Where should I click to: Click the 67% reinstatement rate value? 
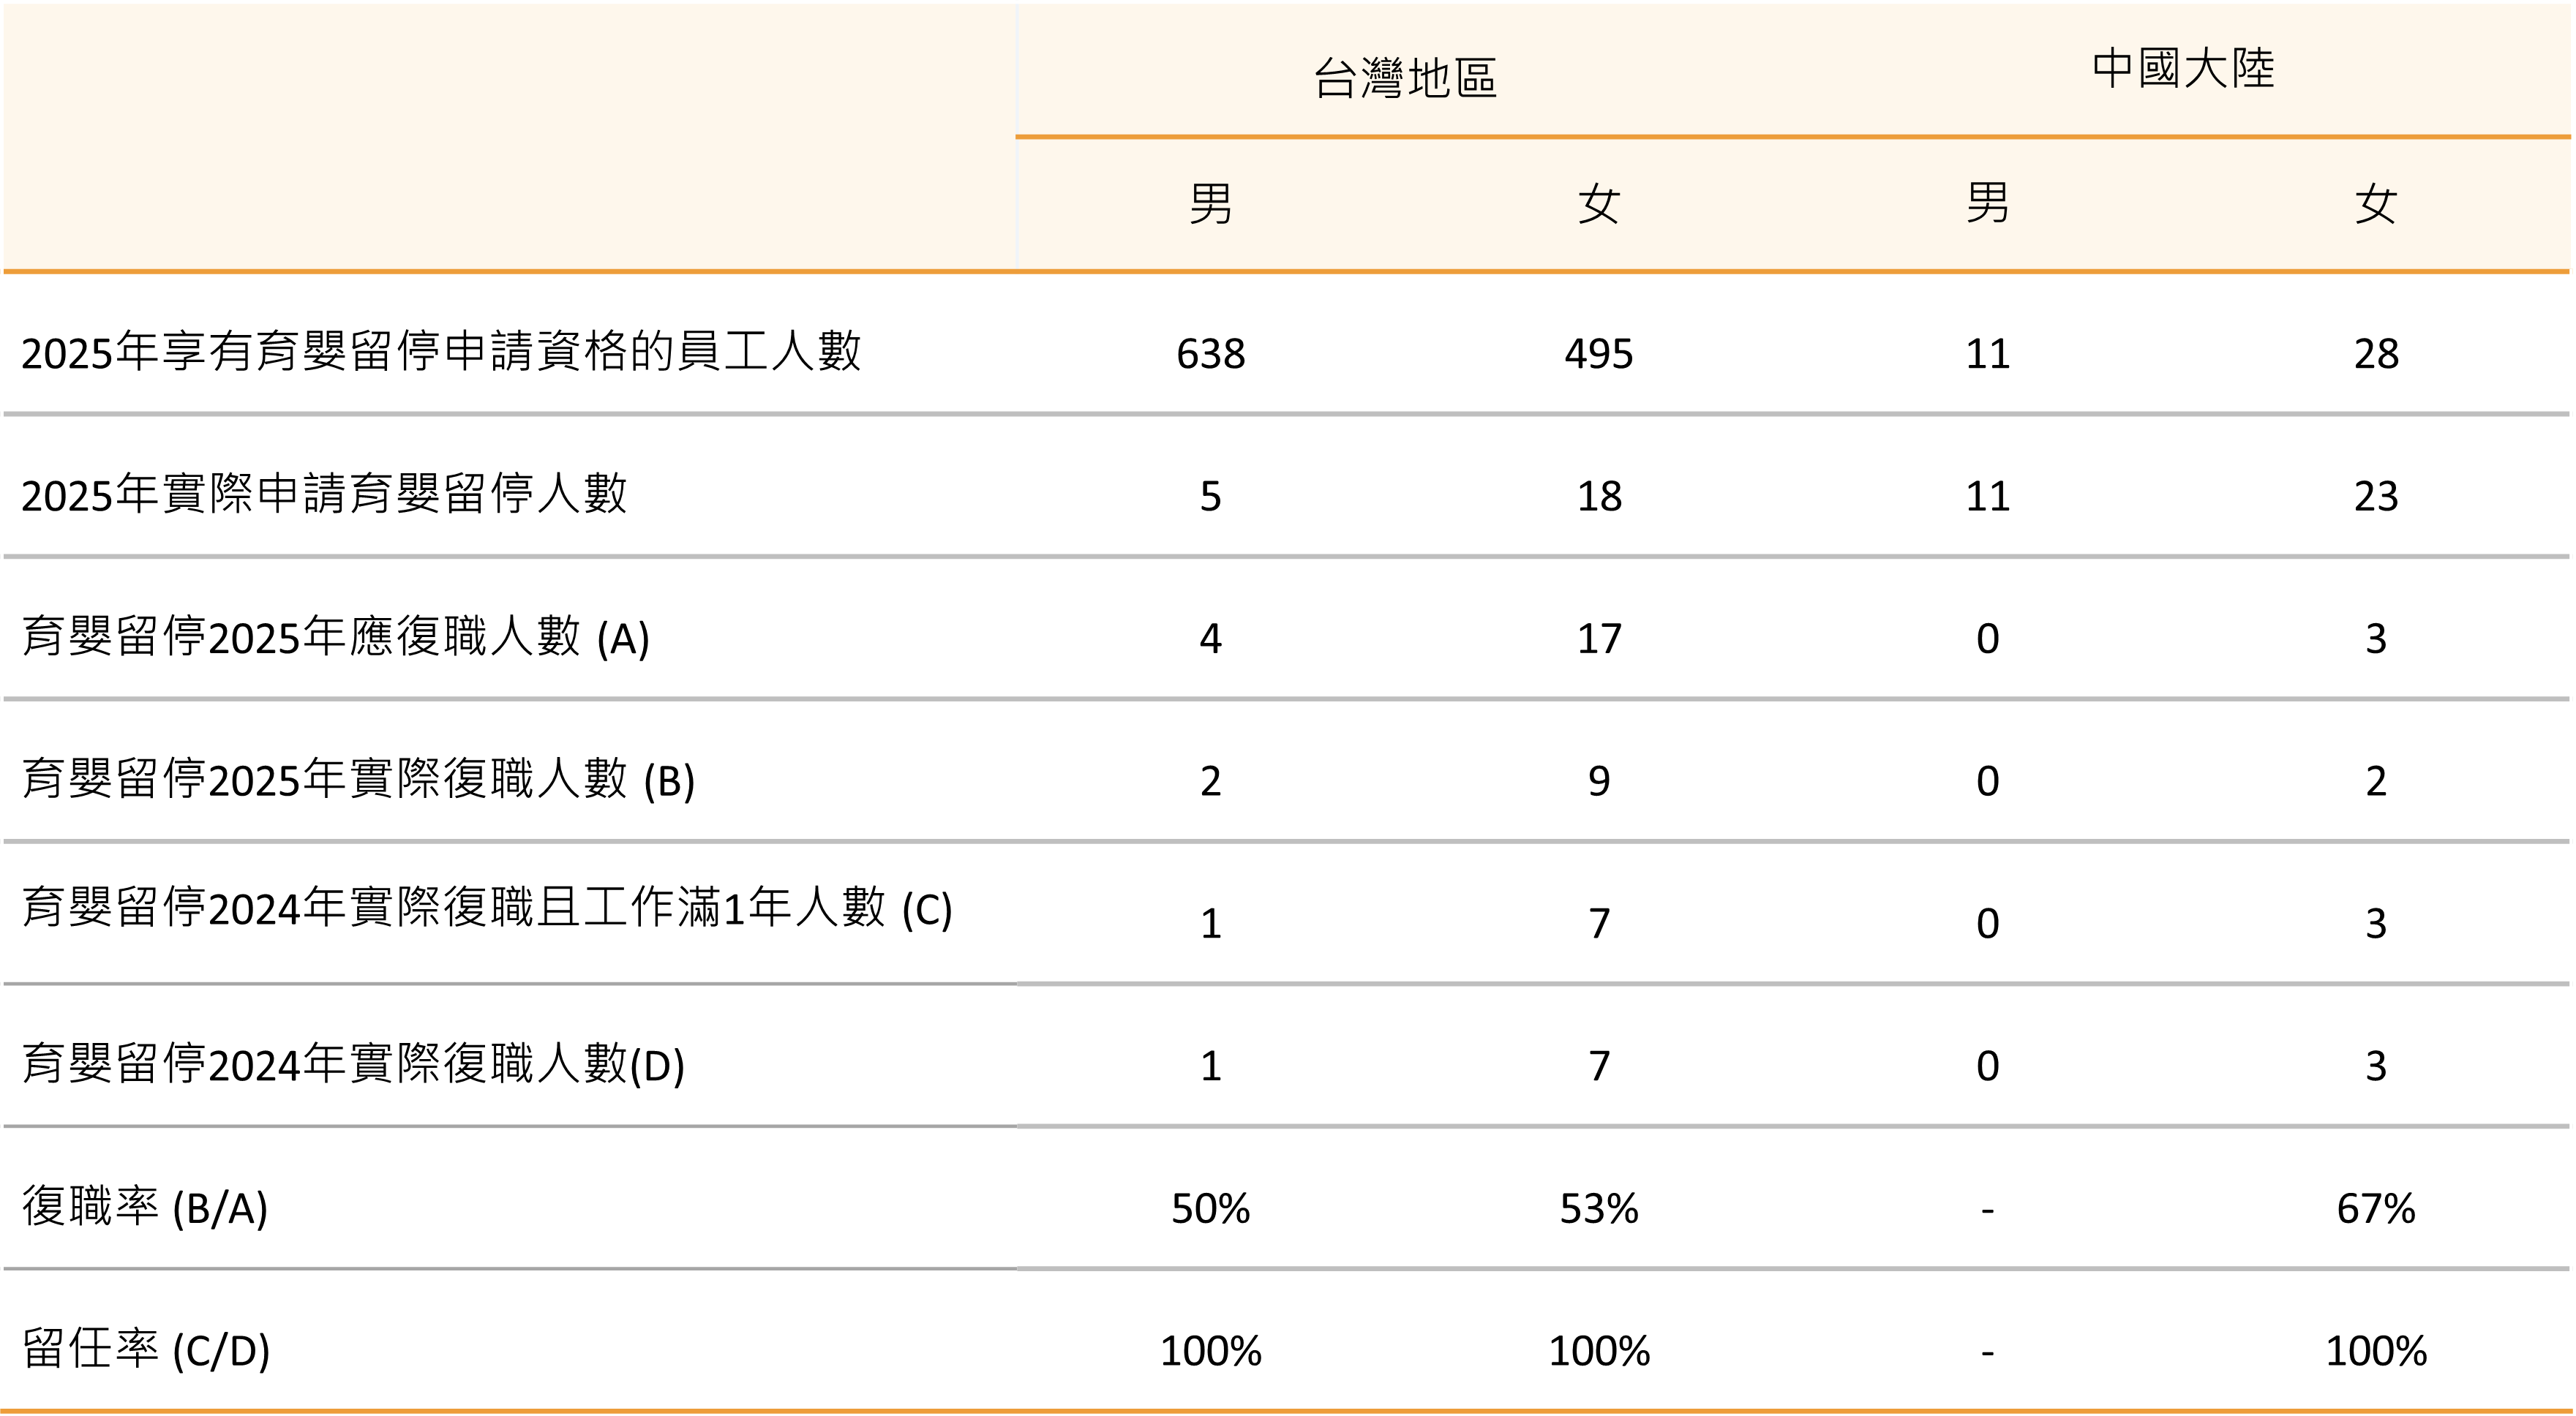[x=2376, y=1209]
